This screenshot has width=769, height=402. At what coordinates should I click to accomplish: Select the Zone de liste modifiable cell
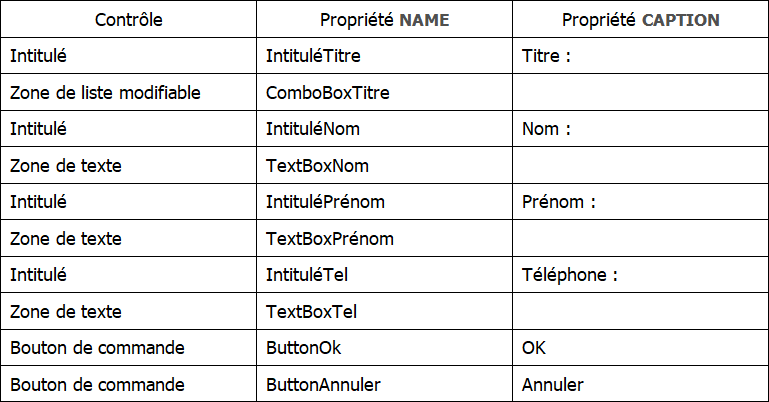coord(105,93)
